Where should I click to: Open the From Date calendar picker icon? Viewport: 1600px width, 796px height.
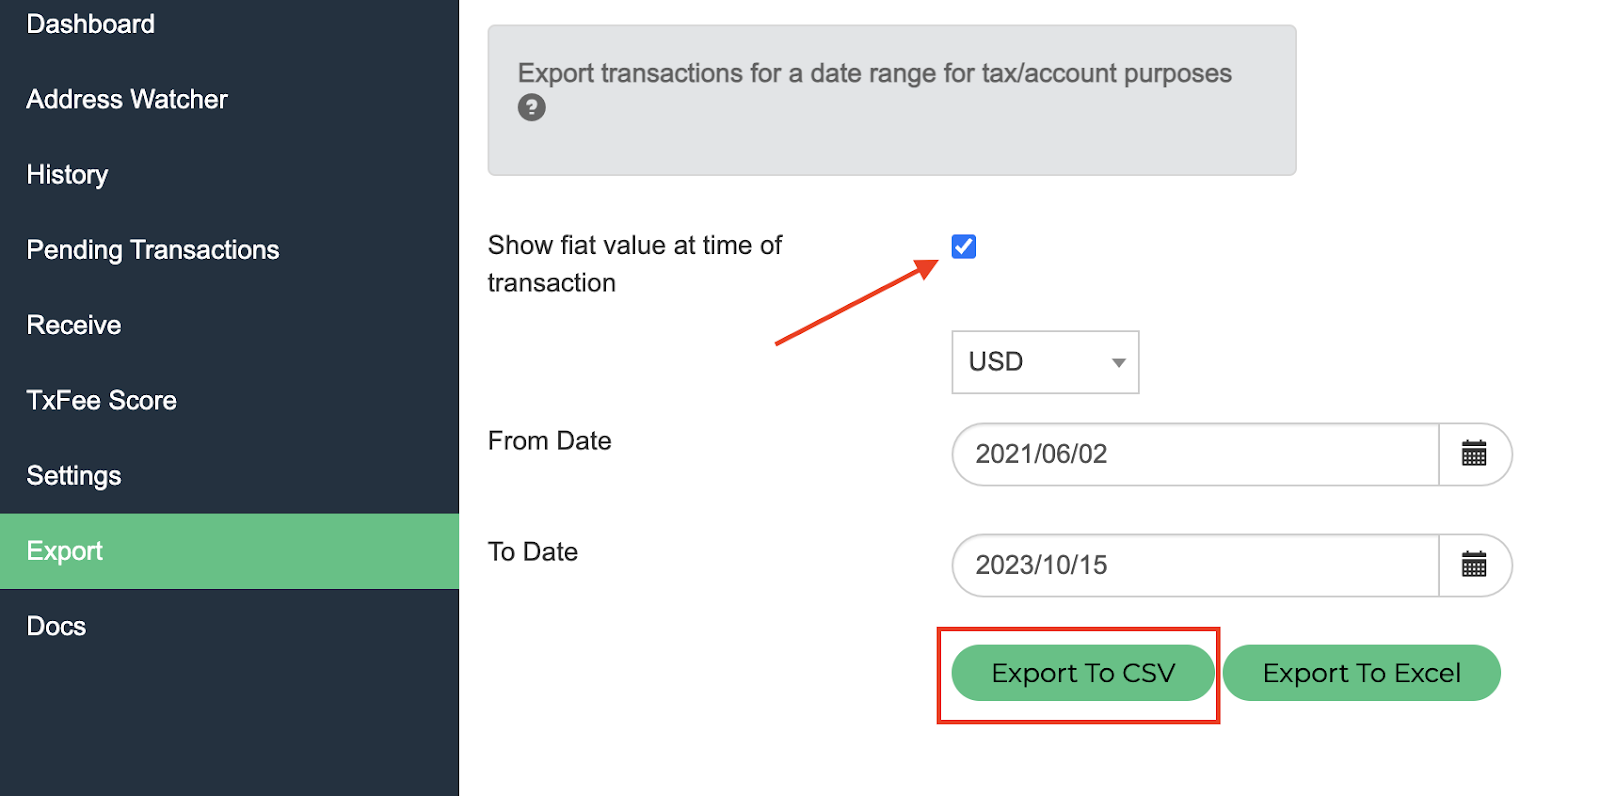click(x=1474, y=454)
